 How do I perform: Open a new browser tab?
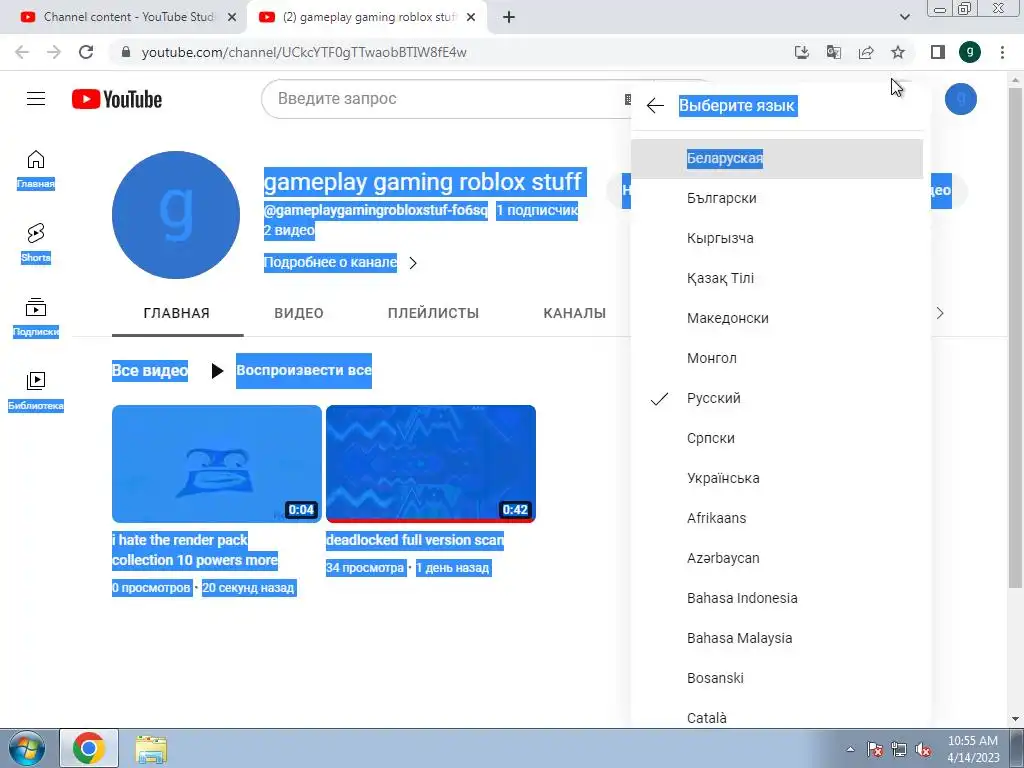click(509, 18)
